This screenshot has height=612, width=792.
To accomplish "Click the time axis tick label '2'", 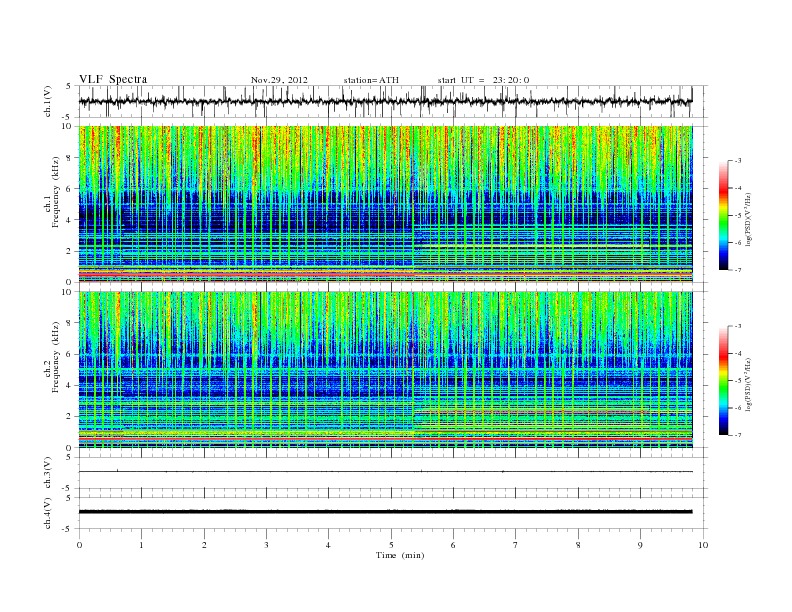I will (x=204, y=545).
